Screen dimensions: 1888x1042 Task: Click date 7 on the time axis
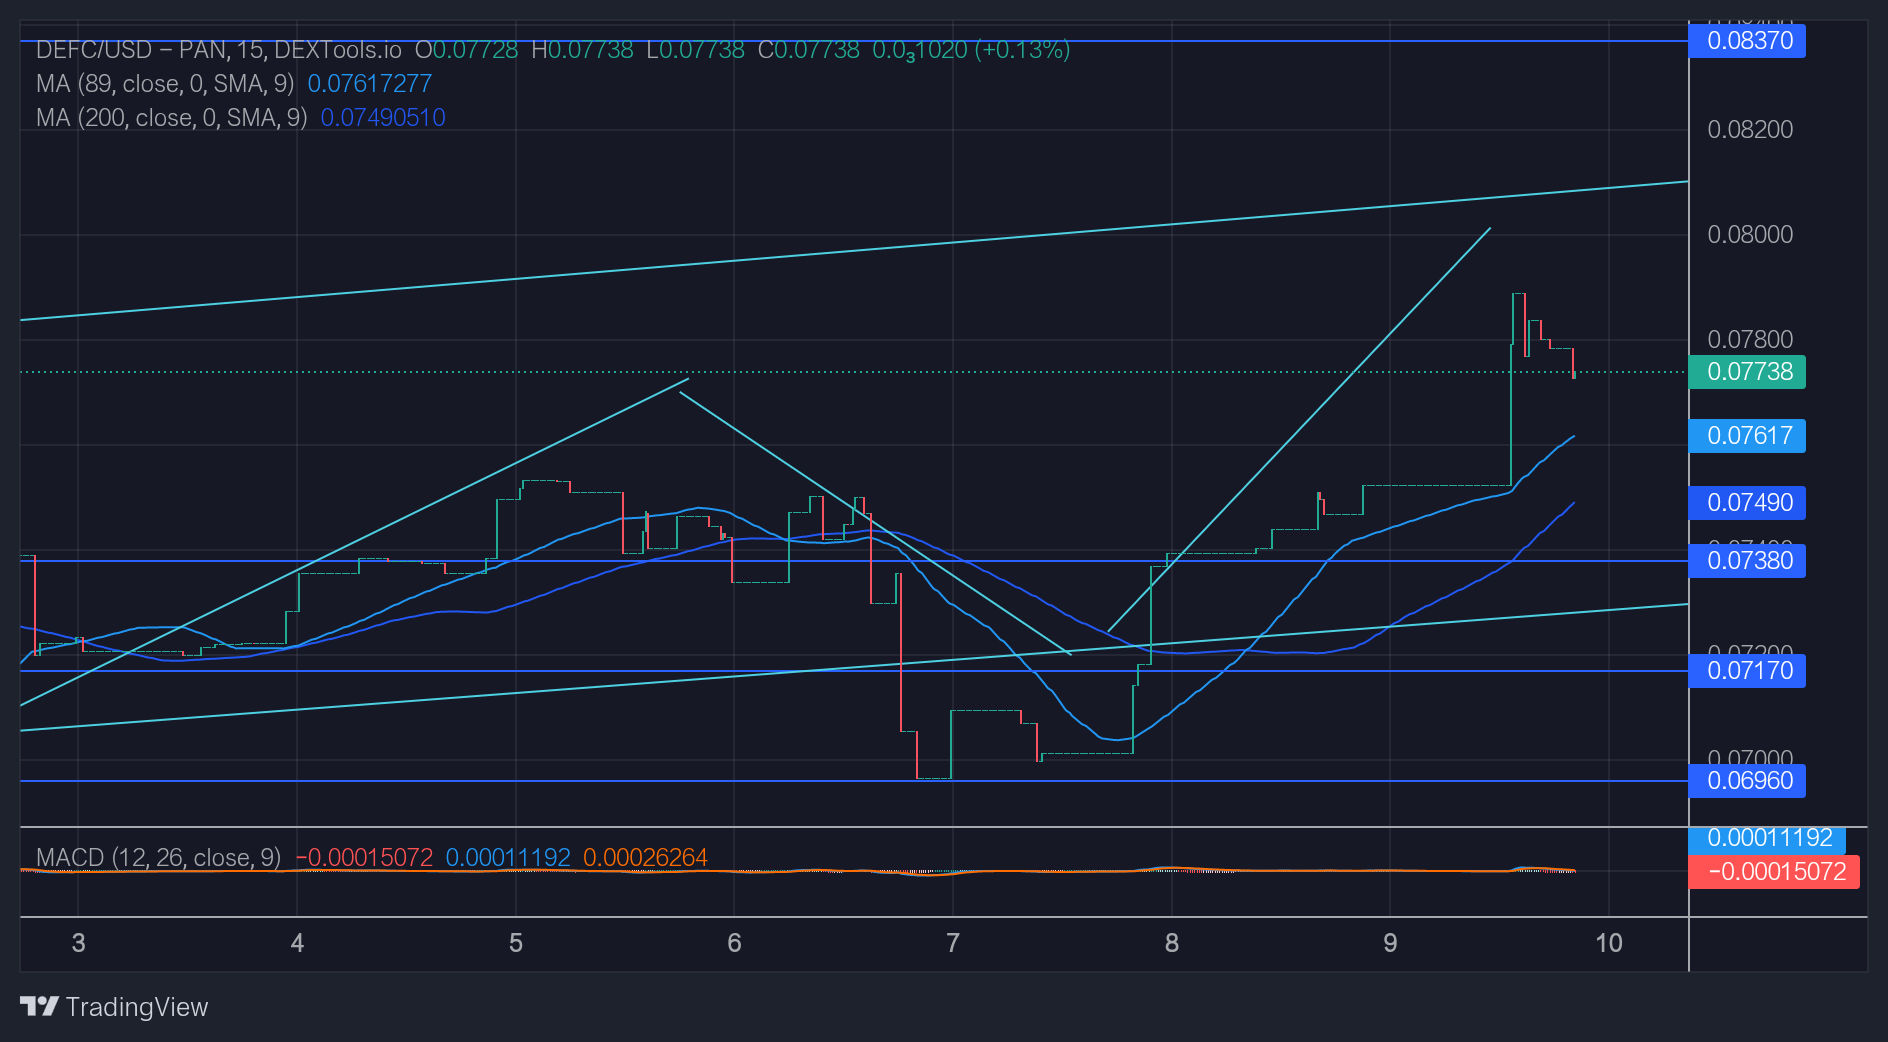point(953,943)
